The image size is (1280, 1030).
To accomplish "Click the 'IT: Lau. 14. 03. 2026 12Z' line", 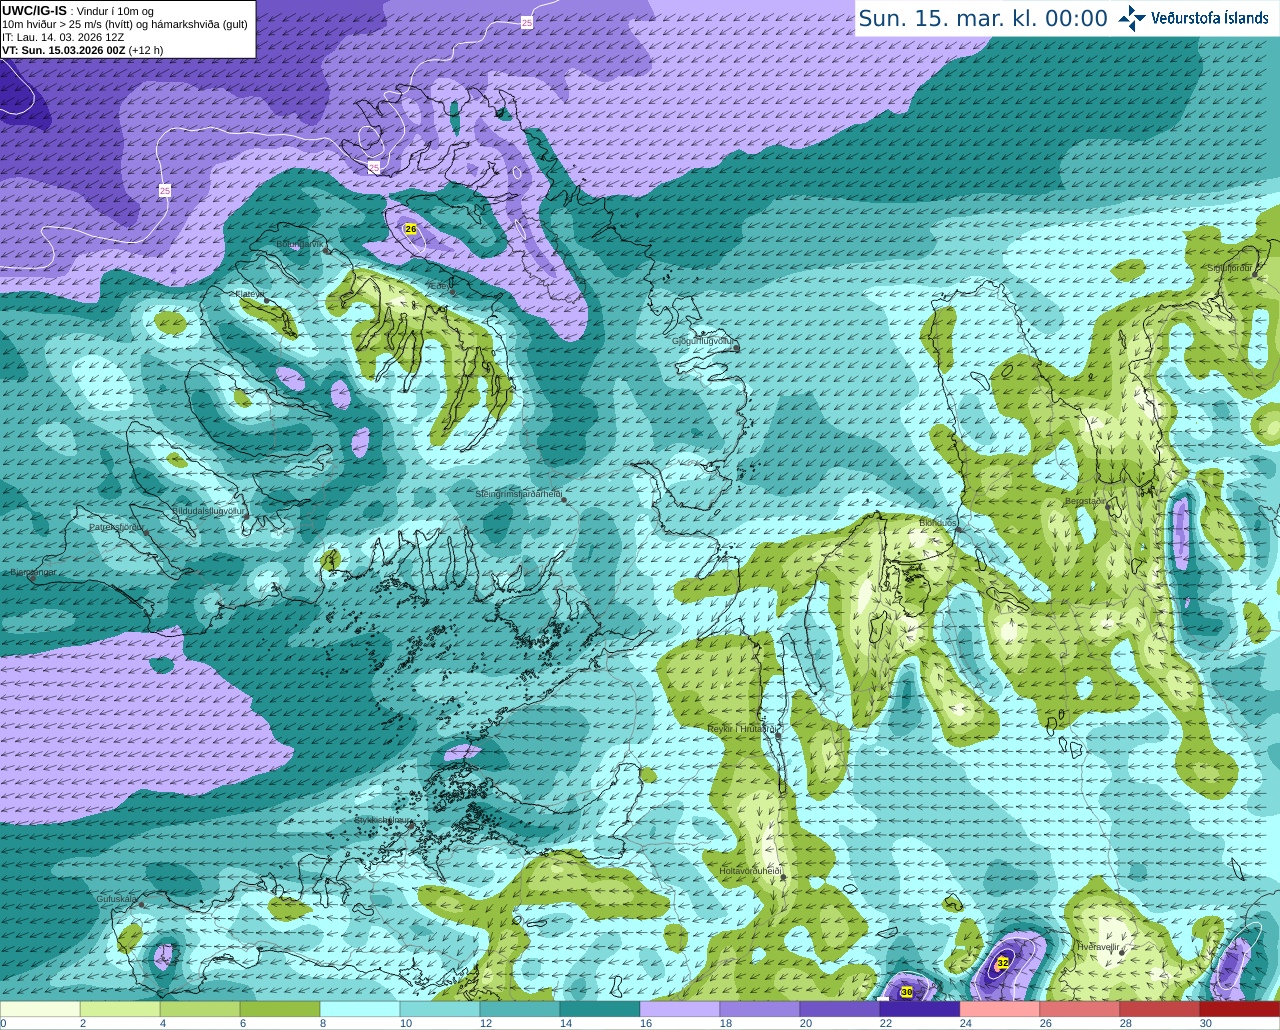I will tap(63, 37).
